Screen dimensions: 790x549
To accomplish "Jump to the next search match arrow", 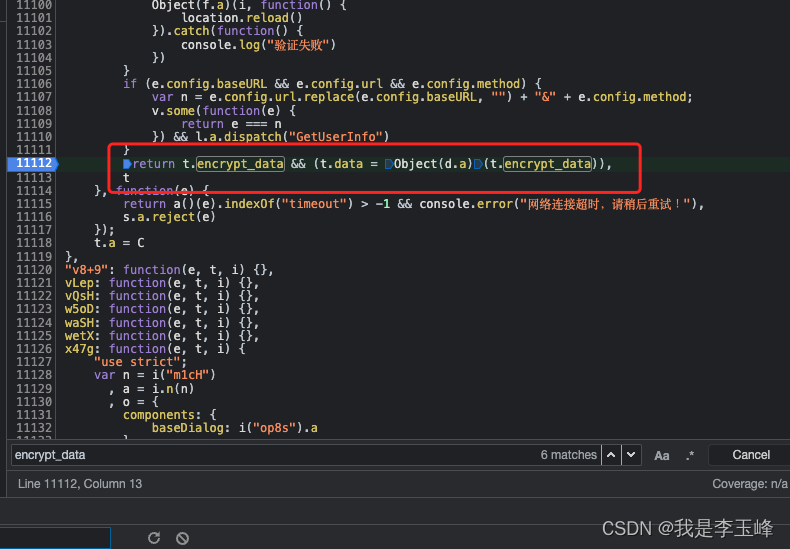I will (630, 455).
